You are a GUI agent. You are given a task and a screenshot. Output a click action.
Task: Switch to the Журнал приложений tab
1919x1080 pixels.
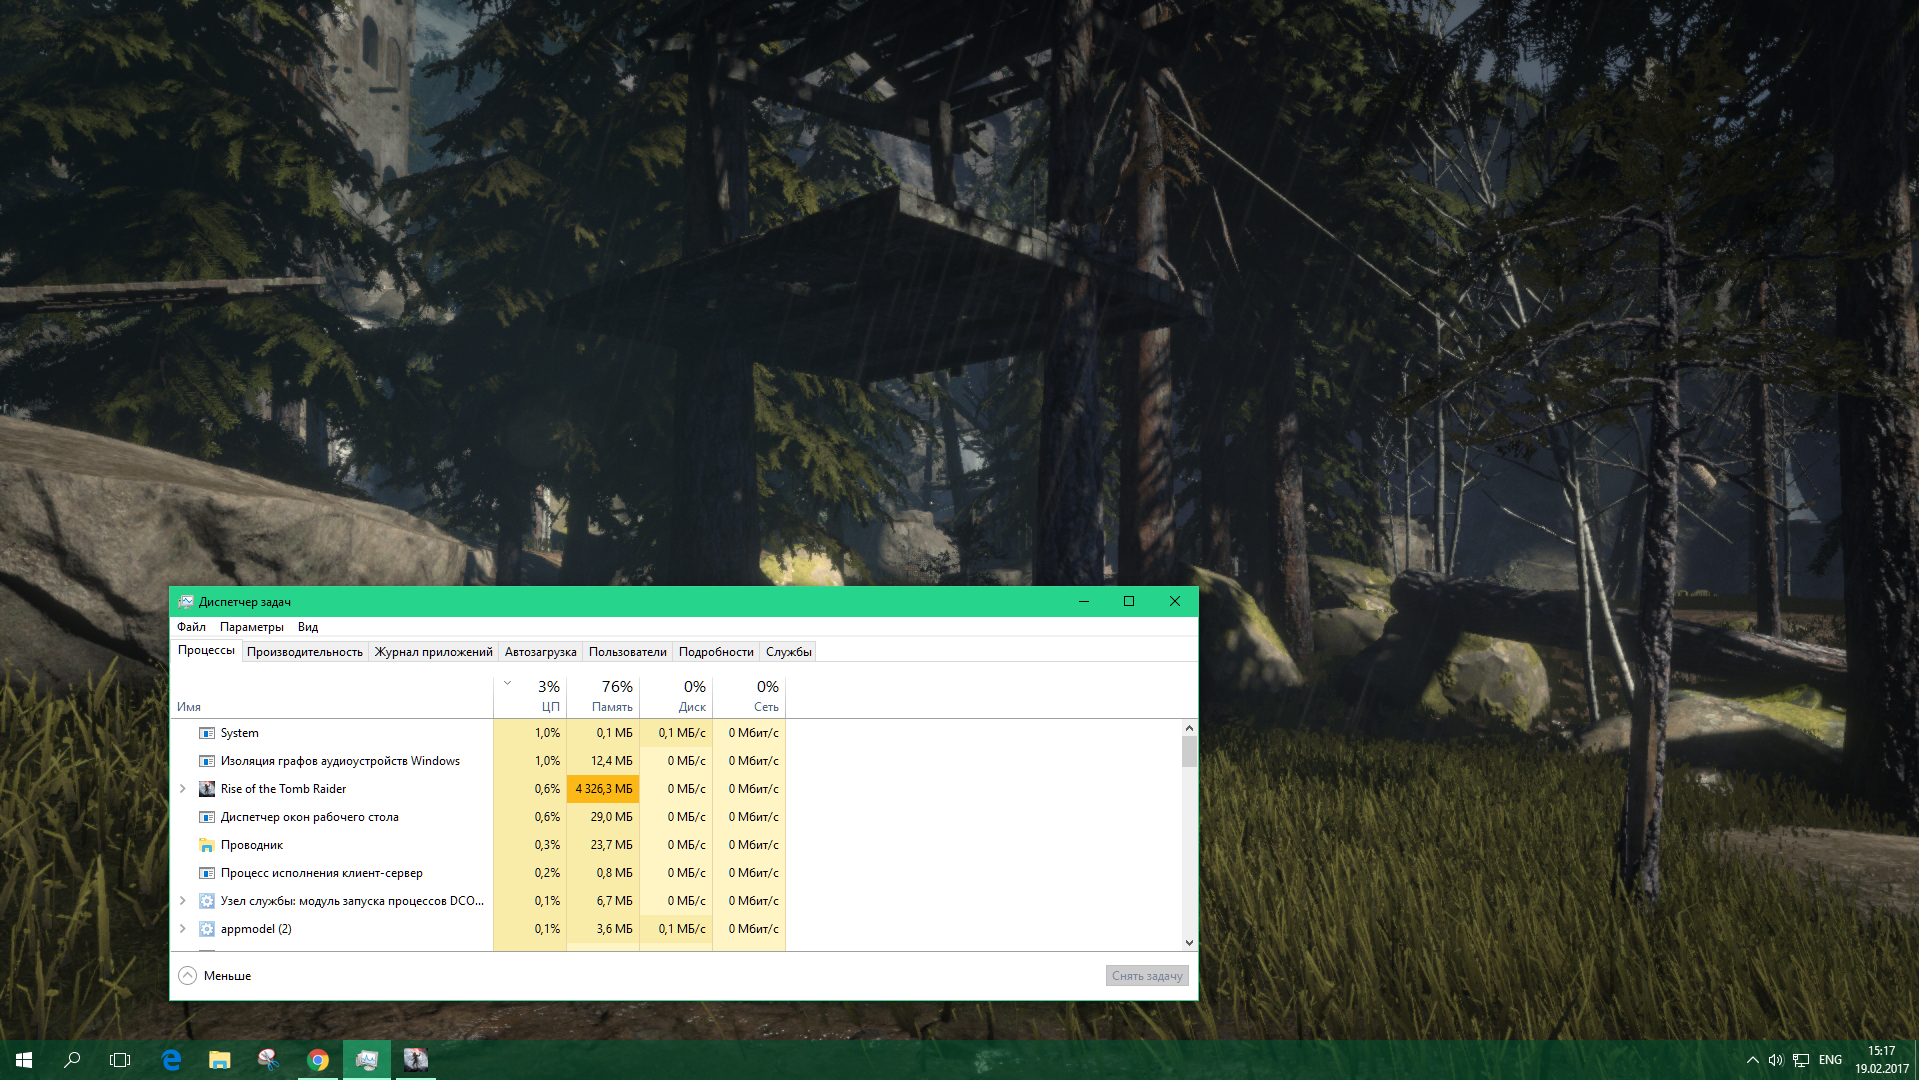434,652
